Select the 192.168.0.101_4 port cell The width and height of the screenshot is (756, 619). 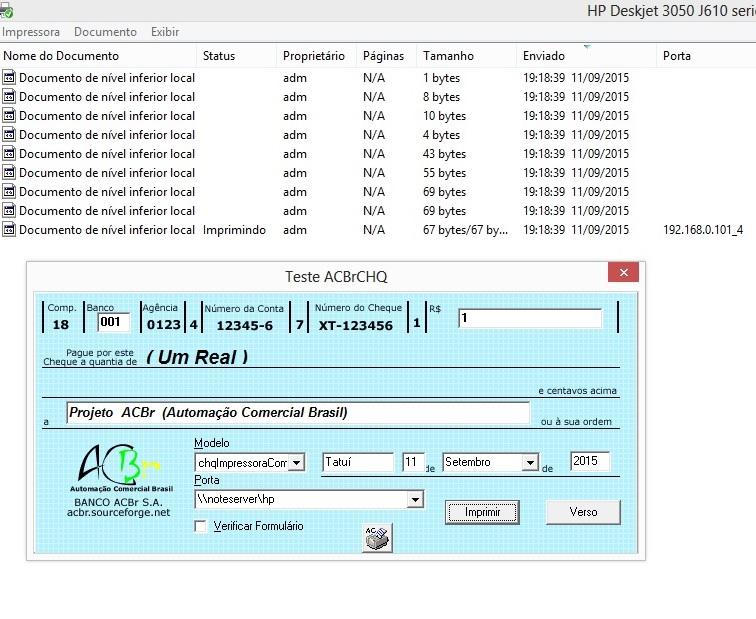pyautogui.click(x=703, y=230)
